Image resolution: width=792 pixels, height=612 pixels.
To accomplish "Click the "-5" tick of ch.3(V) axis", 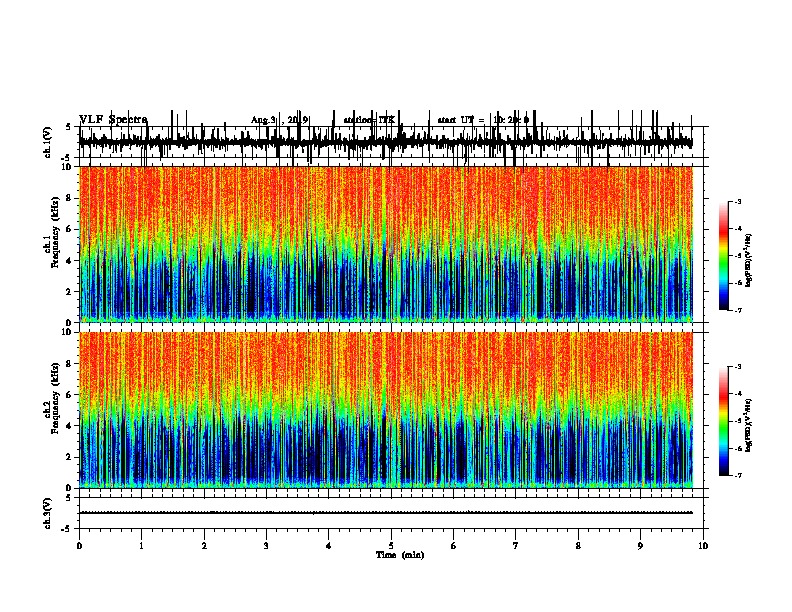I will (67, 529).
